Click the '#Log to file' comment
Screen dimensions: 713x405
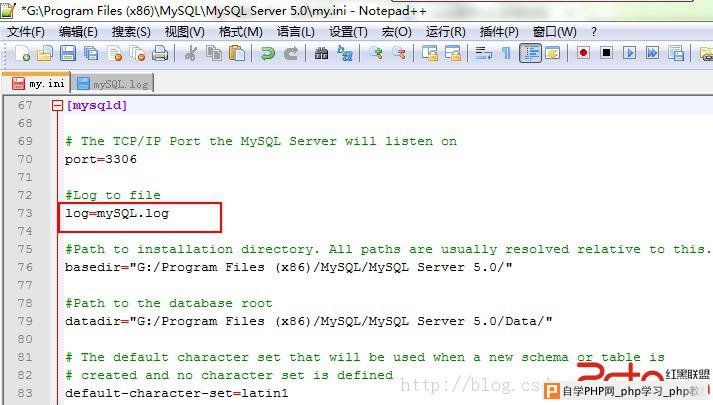click(x=113, y=195)
